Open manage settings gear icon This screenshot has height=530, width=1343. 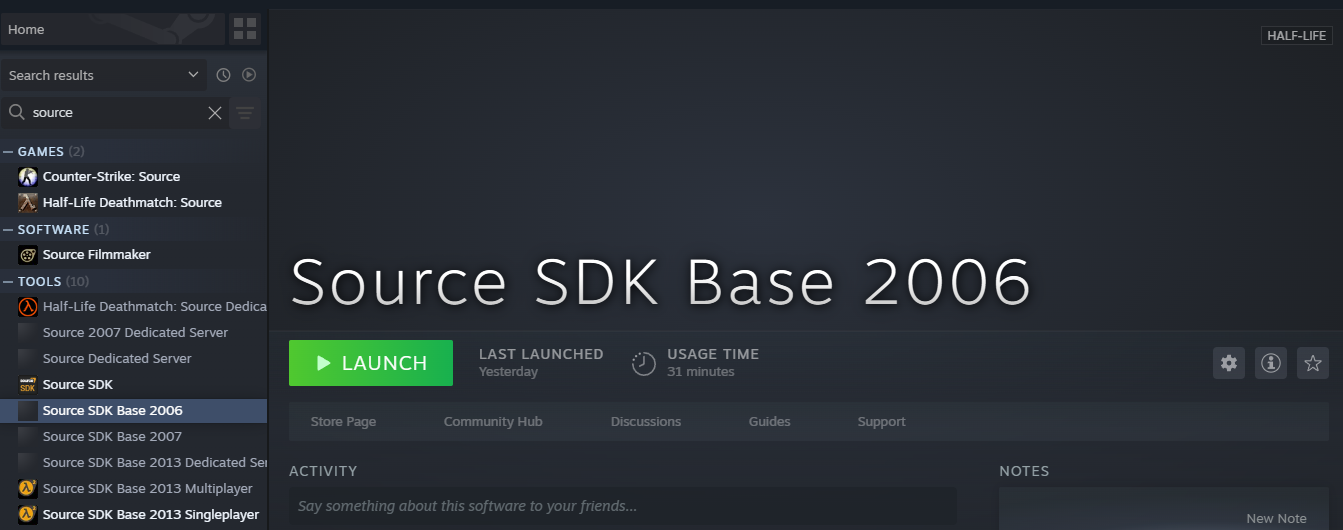[x=1229, y=363]
